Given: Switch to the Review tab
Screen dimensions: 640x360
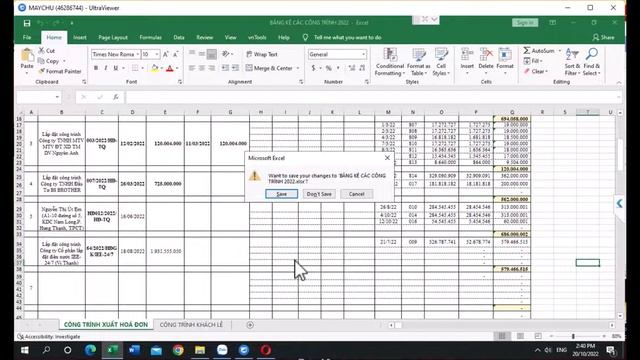Looking at the screenshot, I should pos(204,37).
